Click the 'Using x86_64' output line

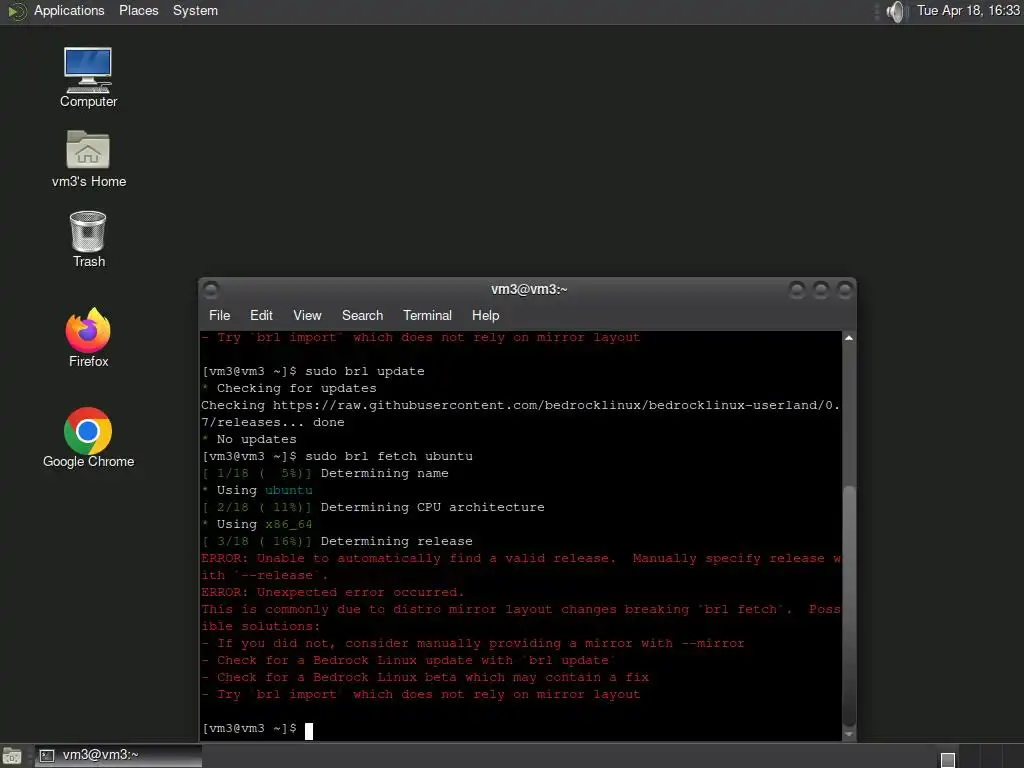point(257,524)
